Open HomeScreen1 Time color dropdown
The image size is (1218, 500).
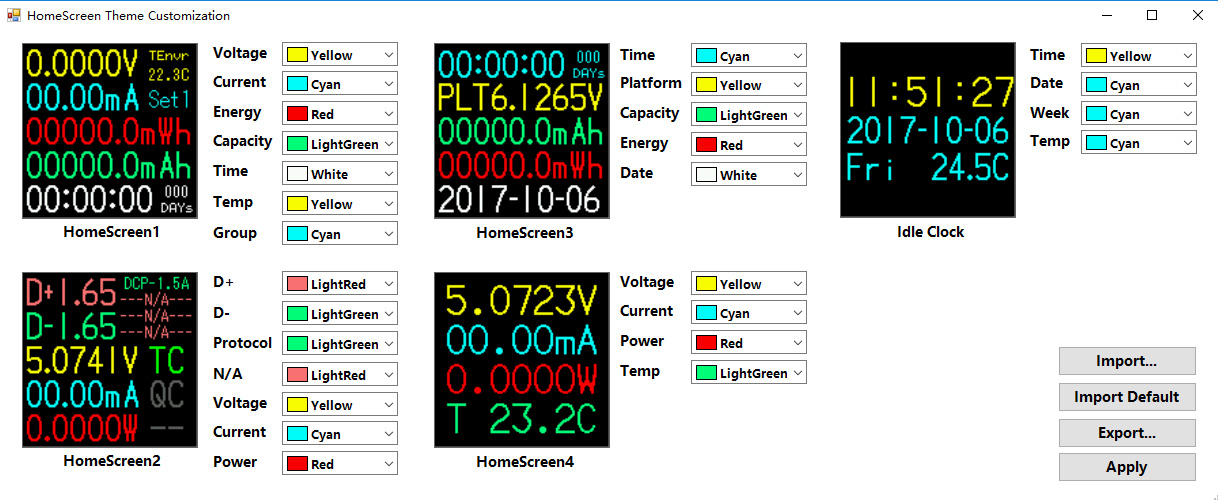coord(340,174)
